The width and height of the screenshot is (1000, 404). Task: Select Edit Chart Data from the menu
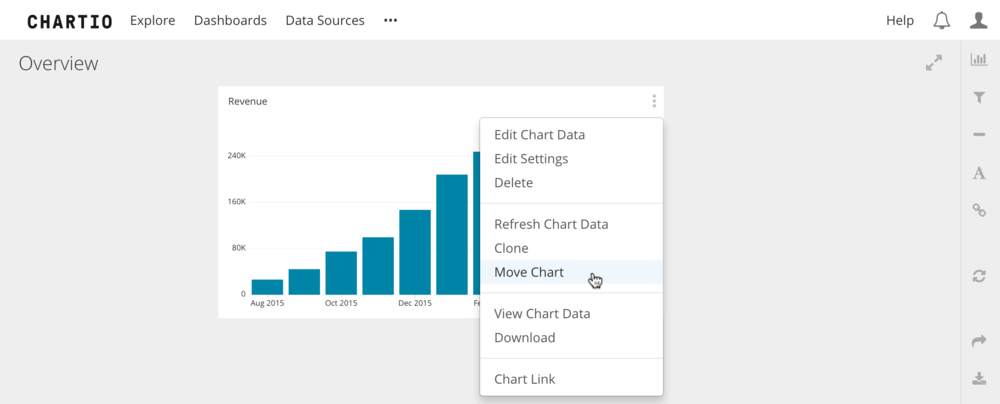tap(571, 135)
